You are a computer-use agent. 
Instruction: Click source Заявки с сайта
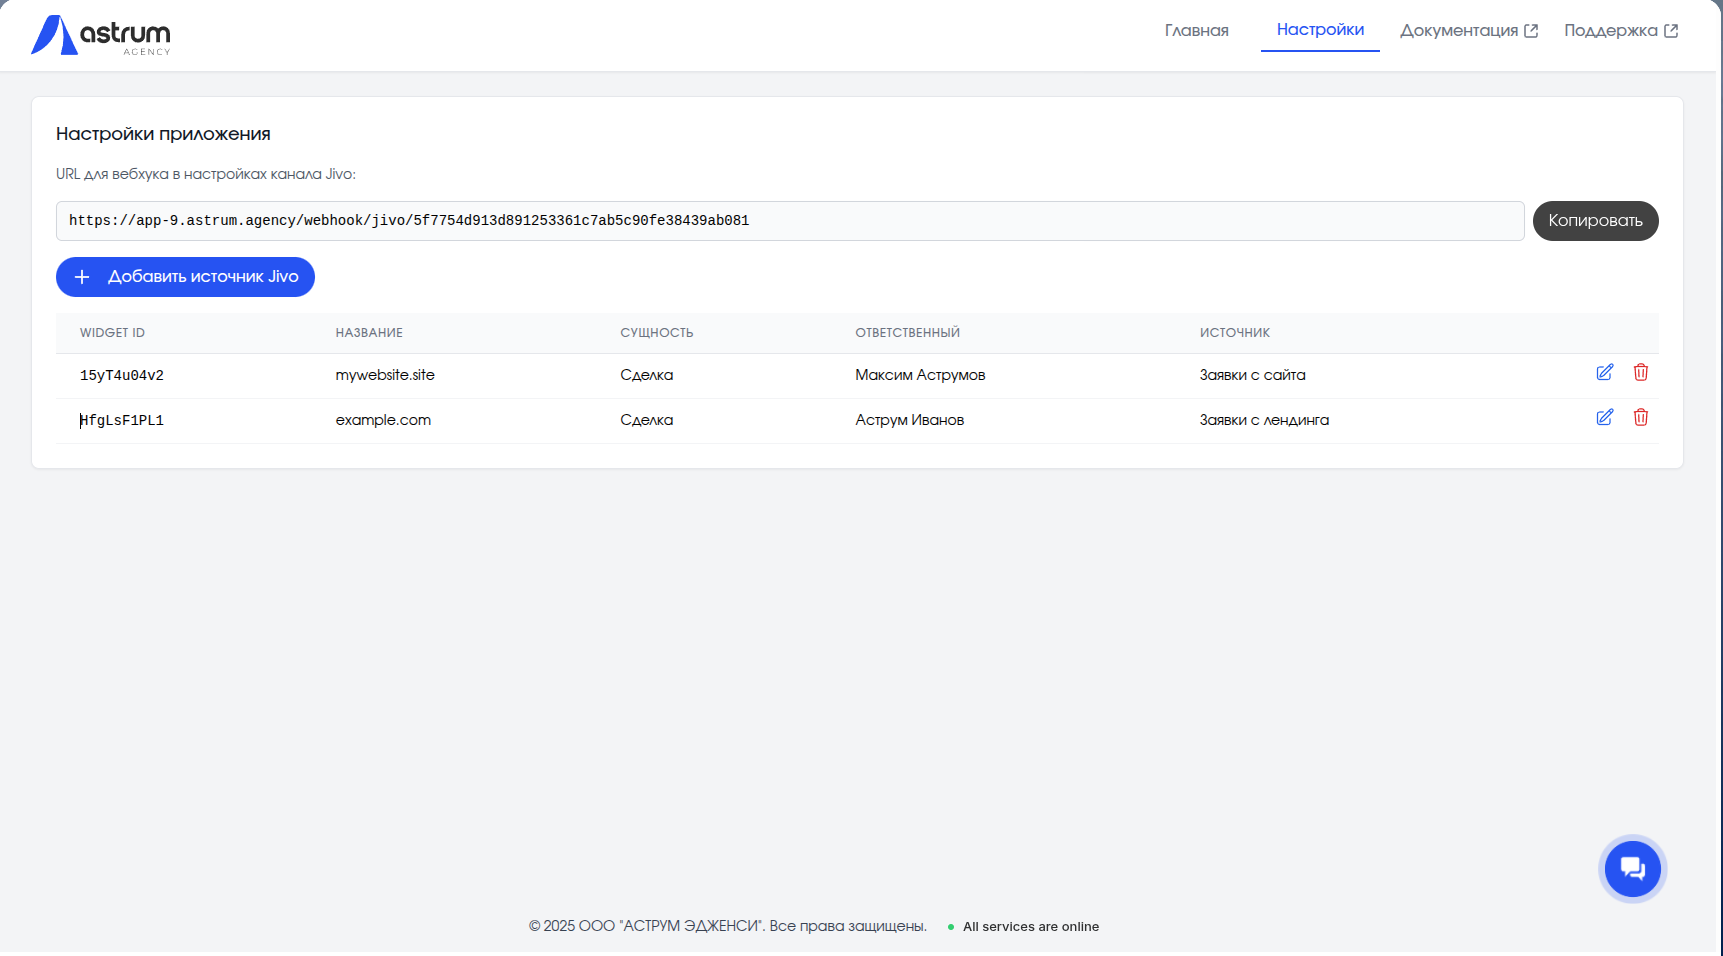click(1252, 375)
